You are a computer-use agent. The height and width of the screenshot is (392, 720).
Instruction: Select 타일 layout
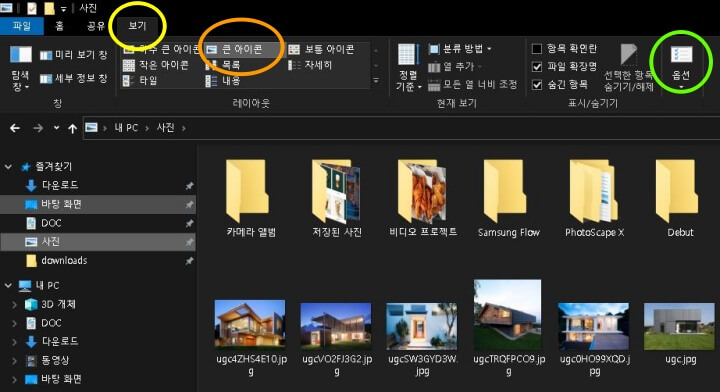(141, 81)
